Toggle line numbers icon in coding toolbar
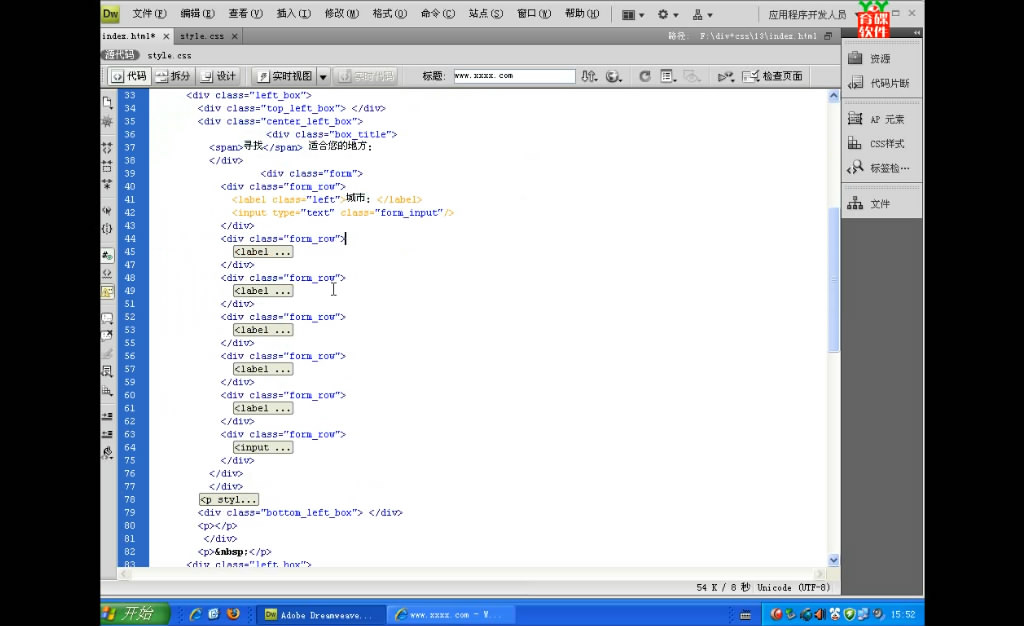The height and width of the screenshot is (626, 1024). click(107, 255)
